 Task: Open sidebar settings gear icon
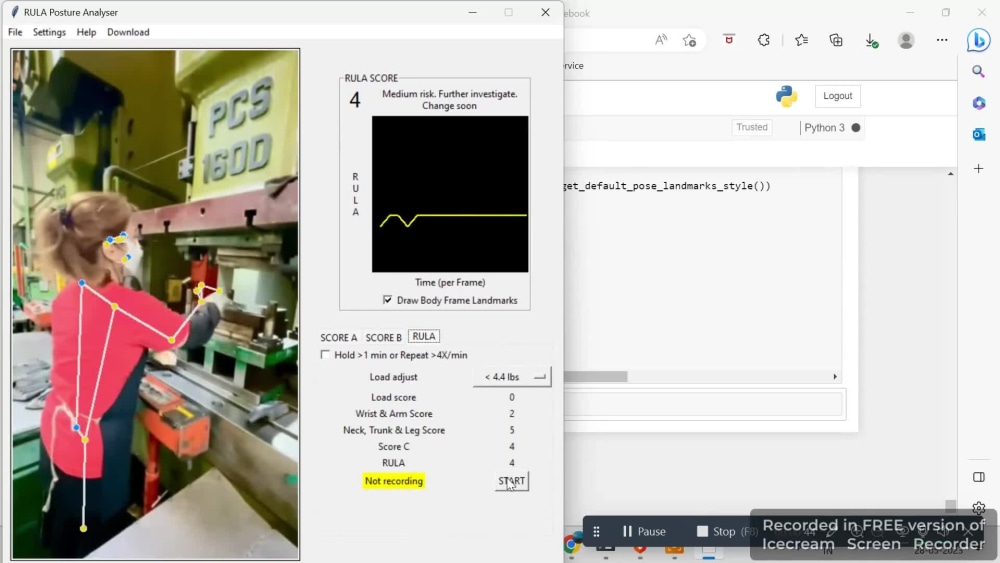coord(978,508)
